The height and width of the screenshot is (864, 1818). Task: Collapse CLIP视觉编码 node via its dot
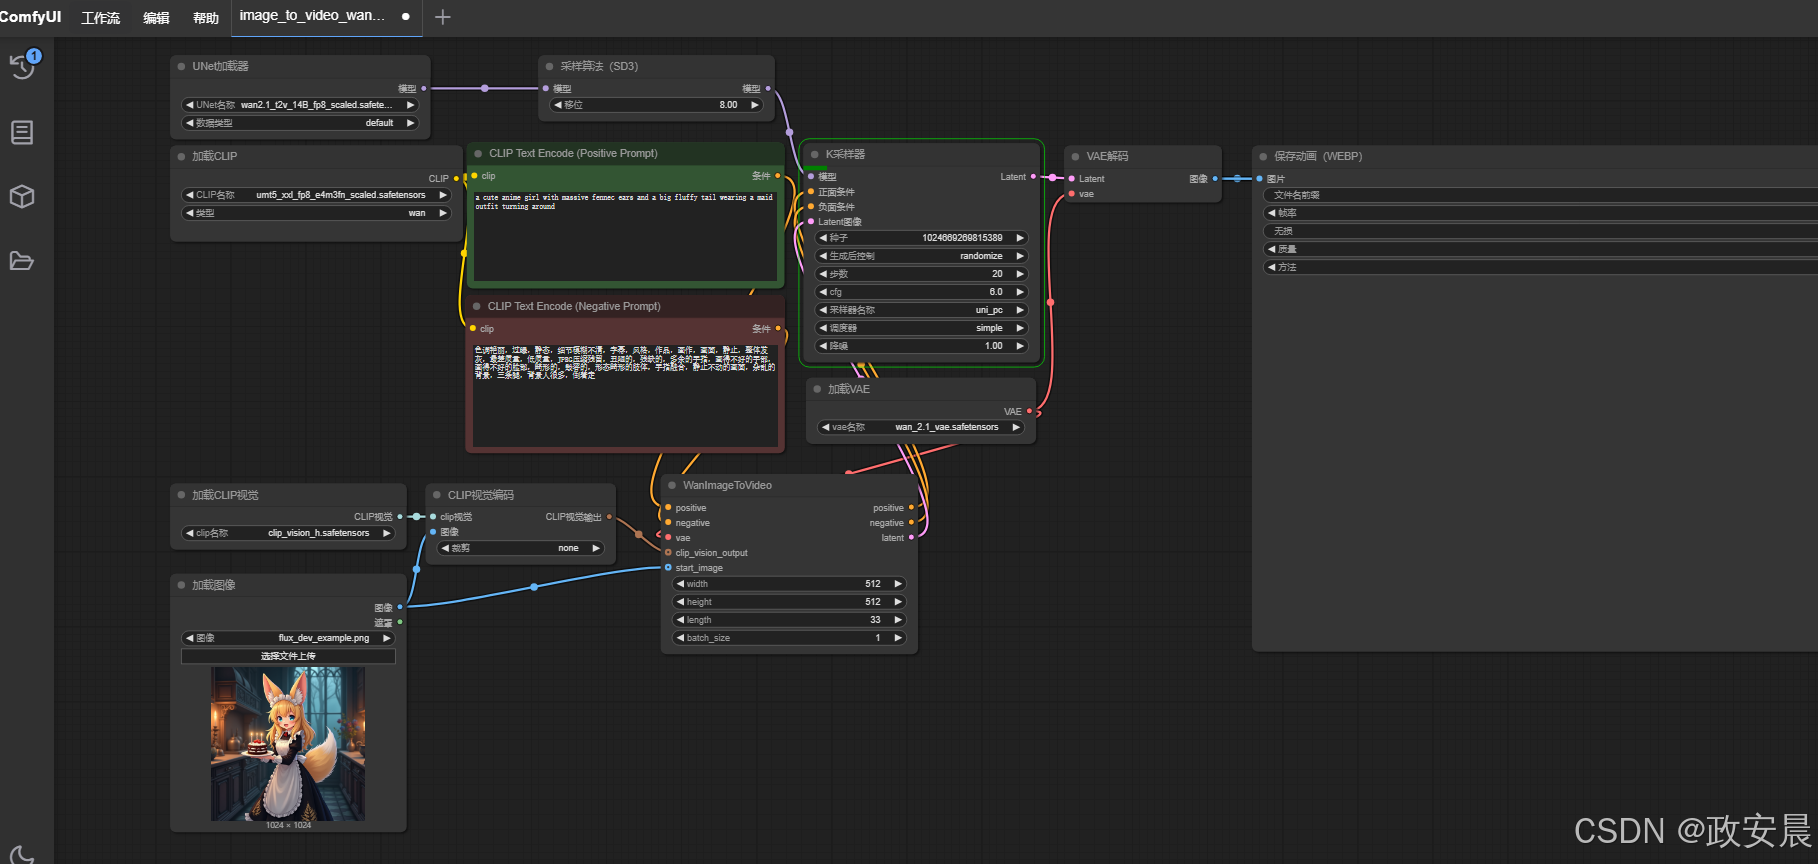click(x=437, y=495)
